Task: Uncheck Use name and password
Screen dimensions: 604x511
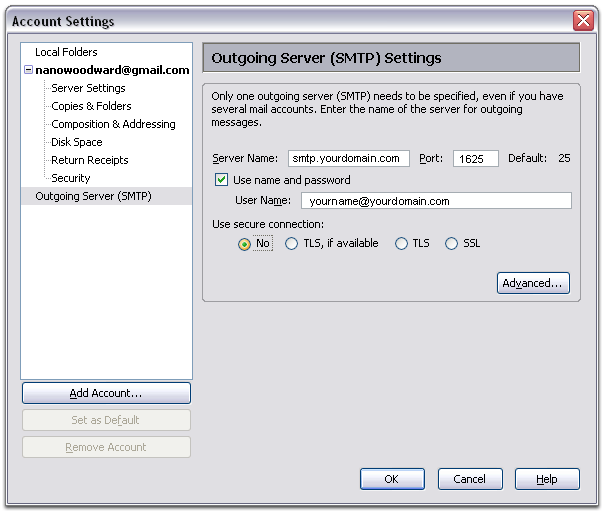Action: pos(221,180)
